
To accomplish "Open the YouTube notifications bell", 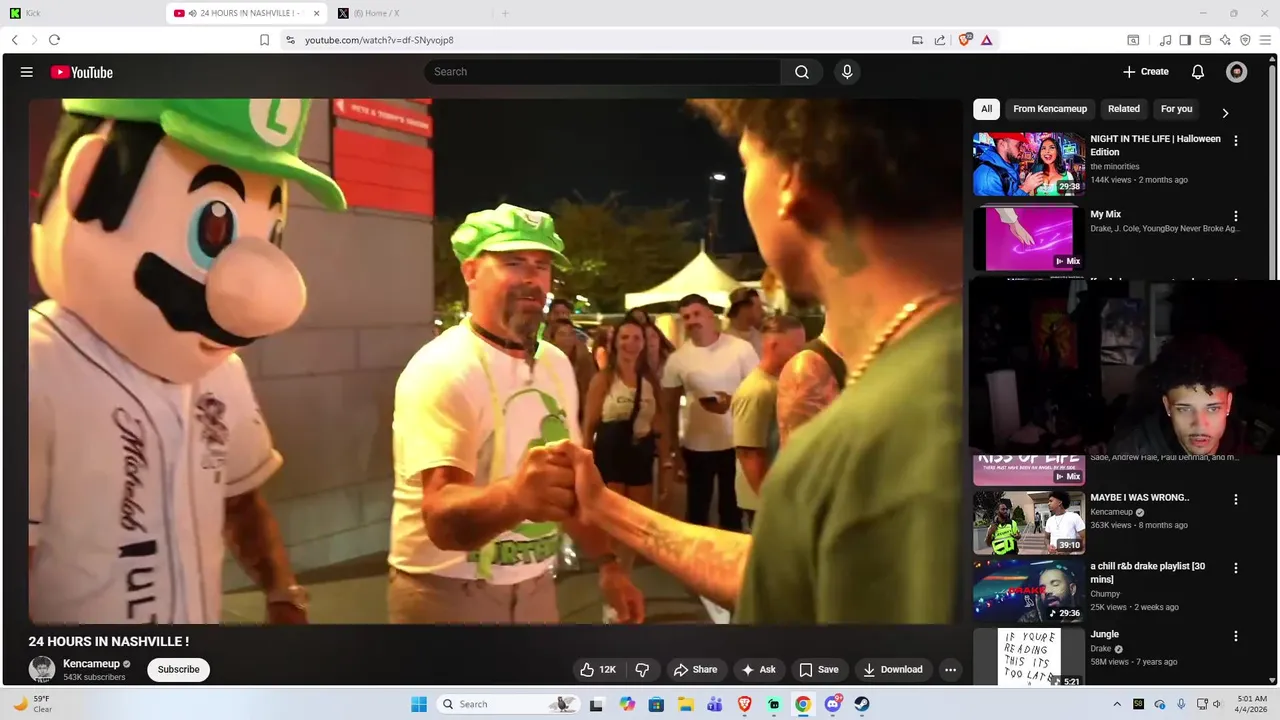I will click(x=1198, y=72).
